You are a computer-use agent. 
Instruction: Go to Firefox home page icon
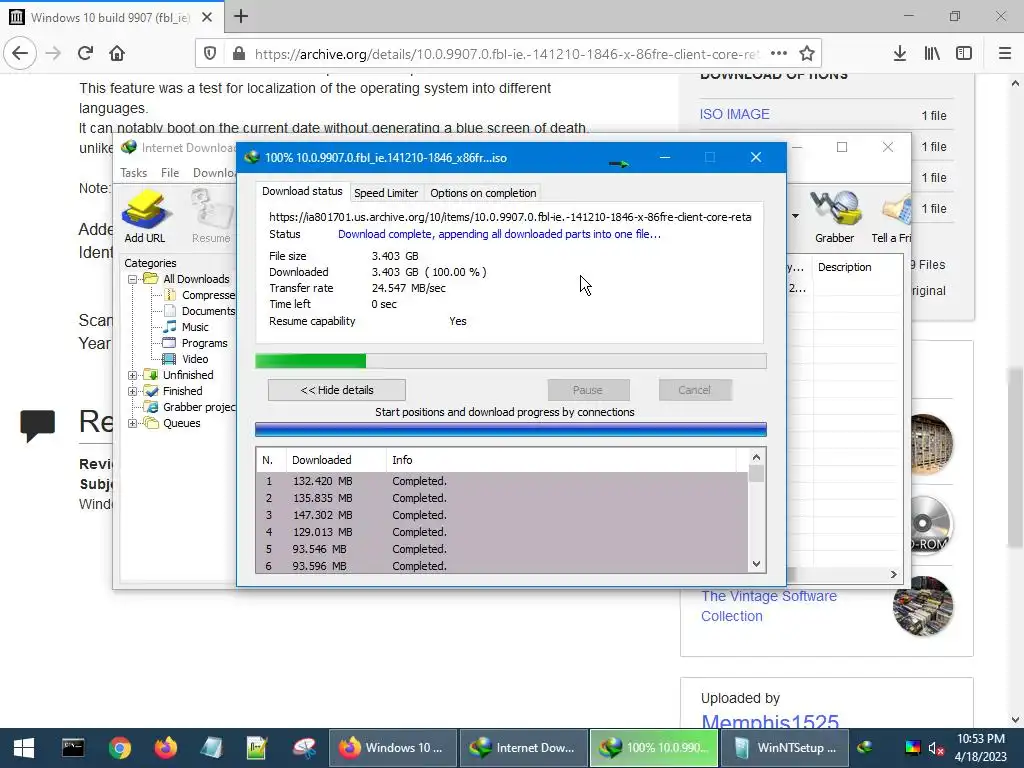pos(117,54)
